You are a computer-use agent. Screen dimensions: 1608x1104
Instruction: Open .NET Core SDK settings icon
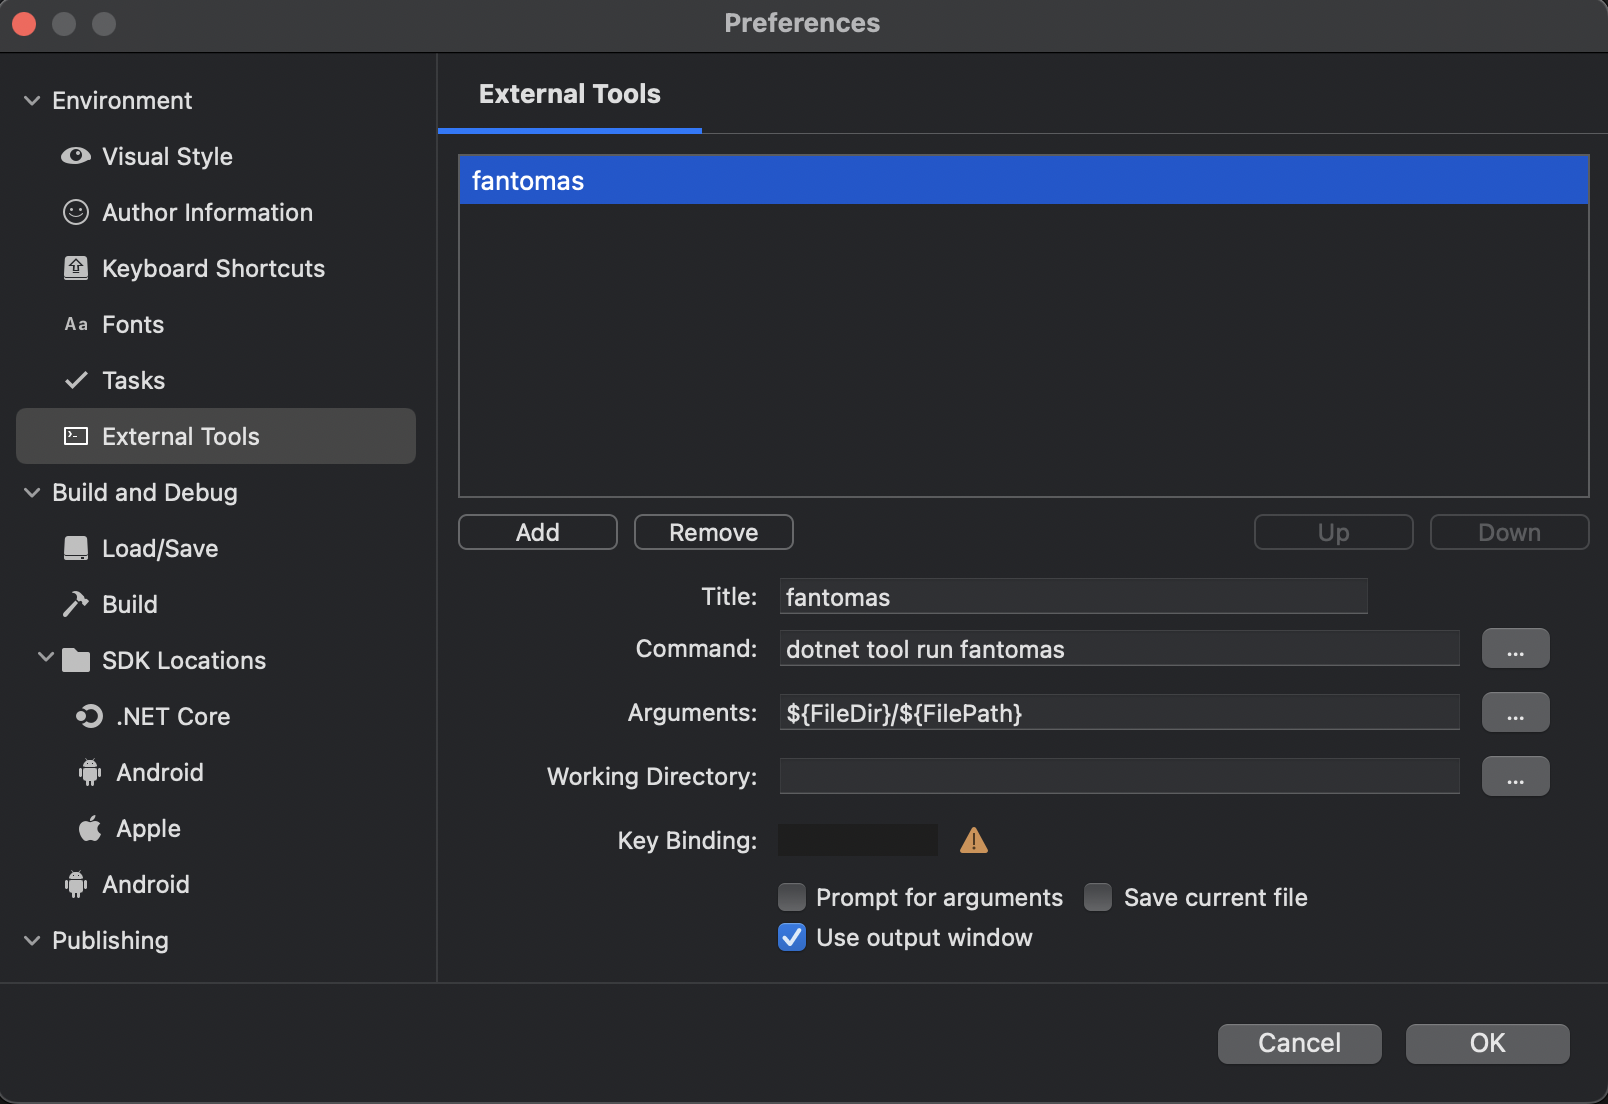click(x=89, y=716)
